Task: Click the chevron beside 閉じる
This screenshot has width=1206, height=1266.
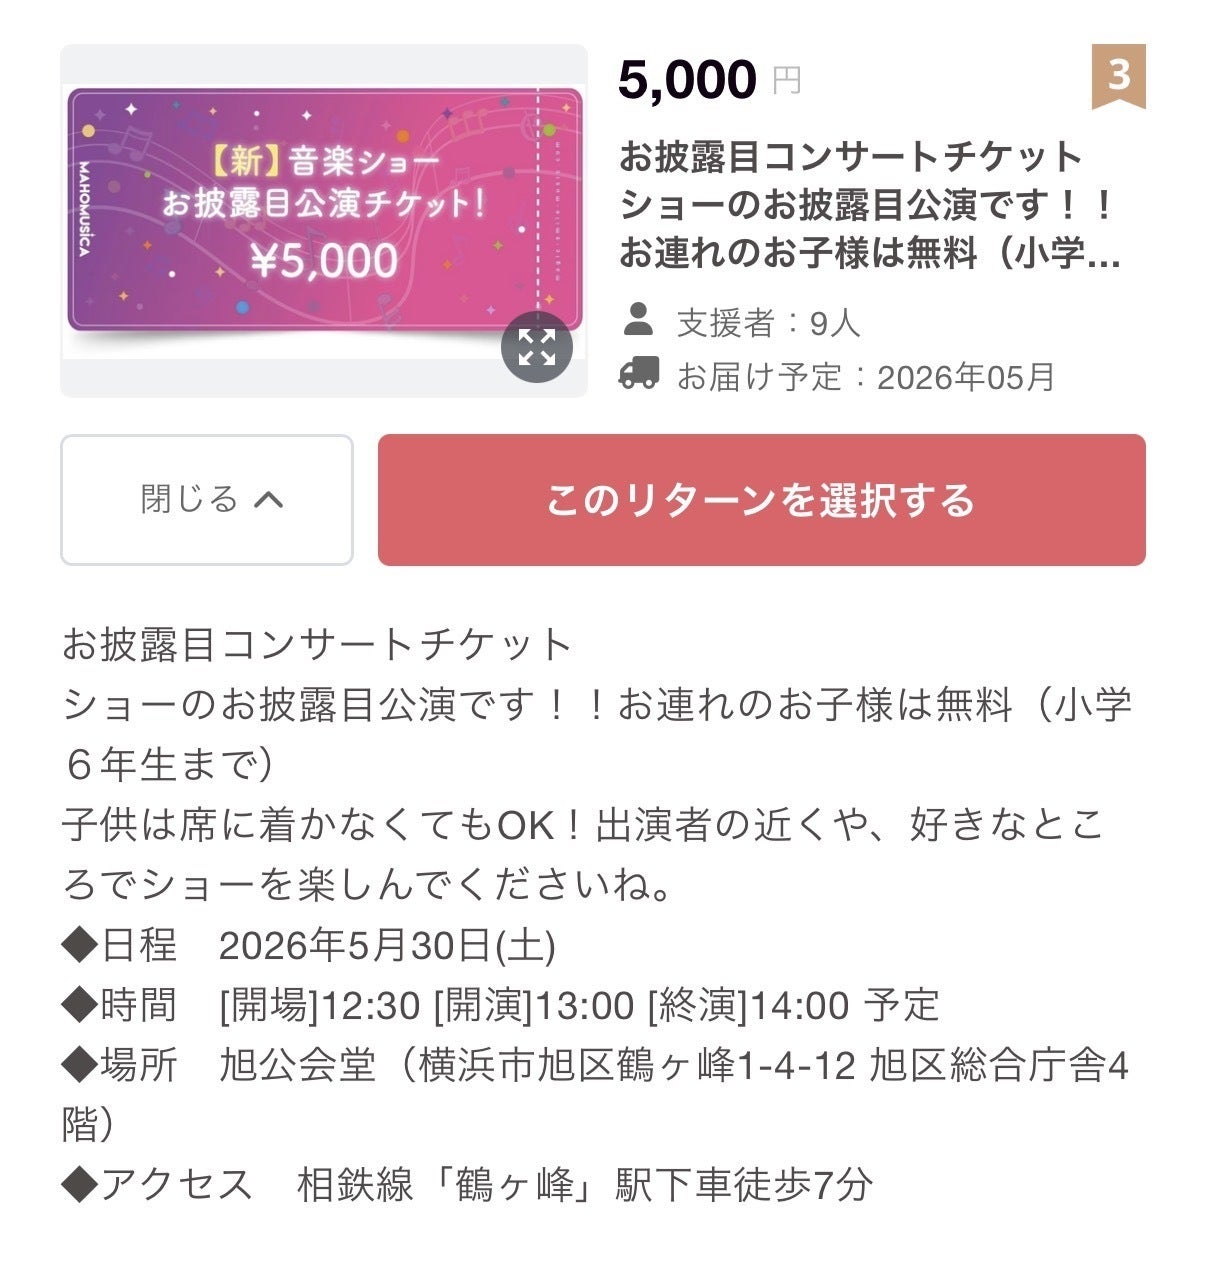Action: [269, 499]
